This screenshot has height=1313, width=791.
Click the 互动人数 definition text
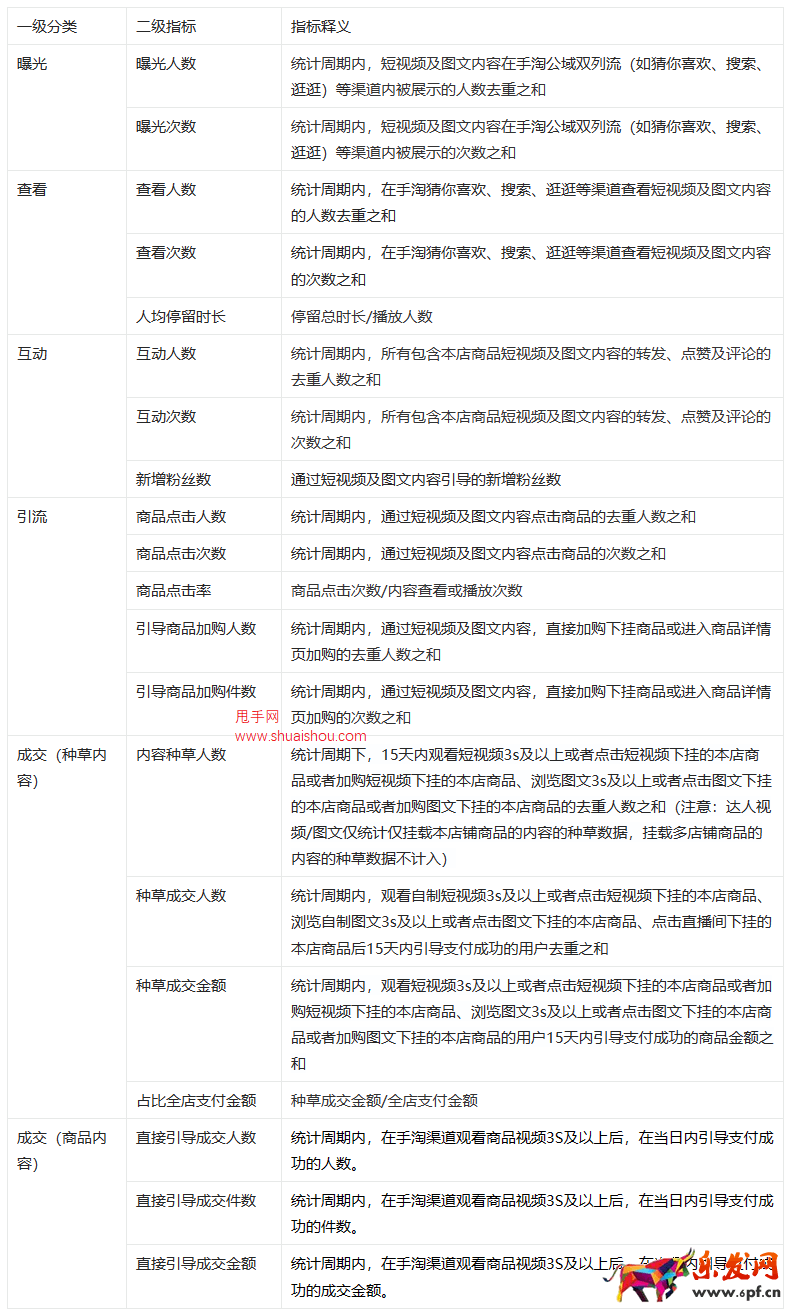[531, 367]
